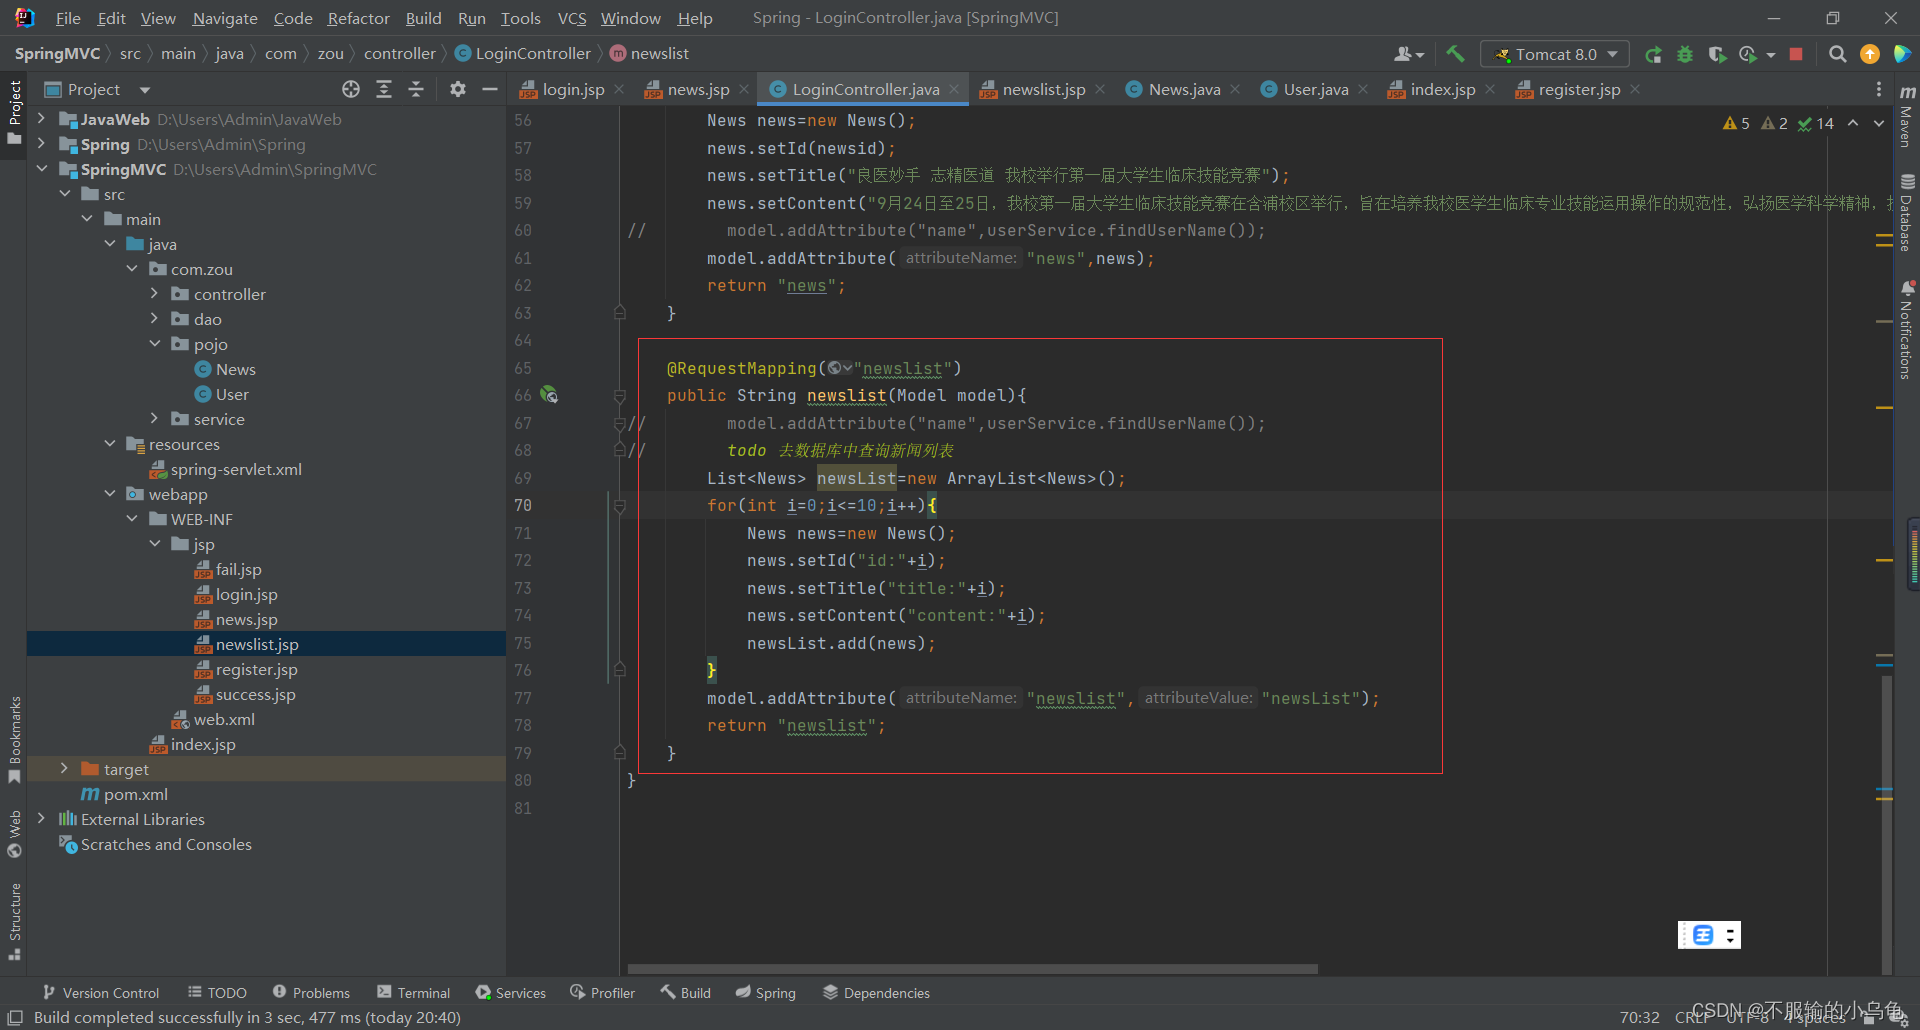Toggle the fold marker on line 70
This screenshot has width=1920, height=1030.
coord(620,506)
